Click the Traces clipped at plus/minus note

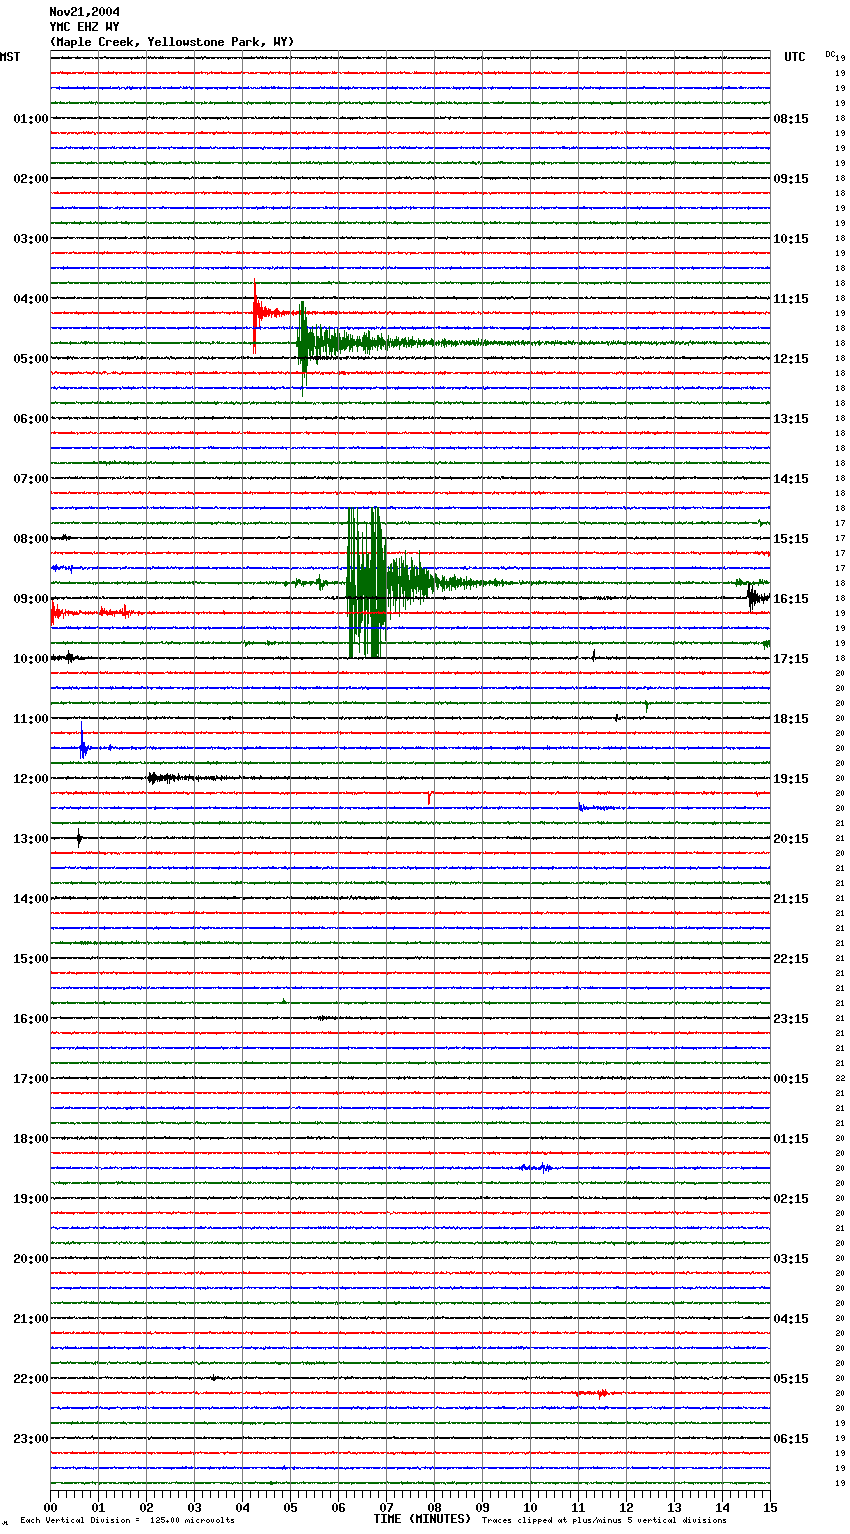tap(604, 1520)
